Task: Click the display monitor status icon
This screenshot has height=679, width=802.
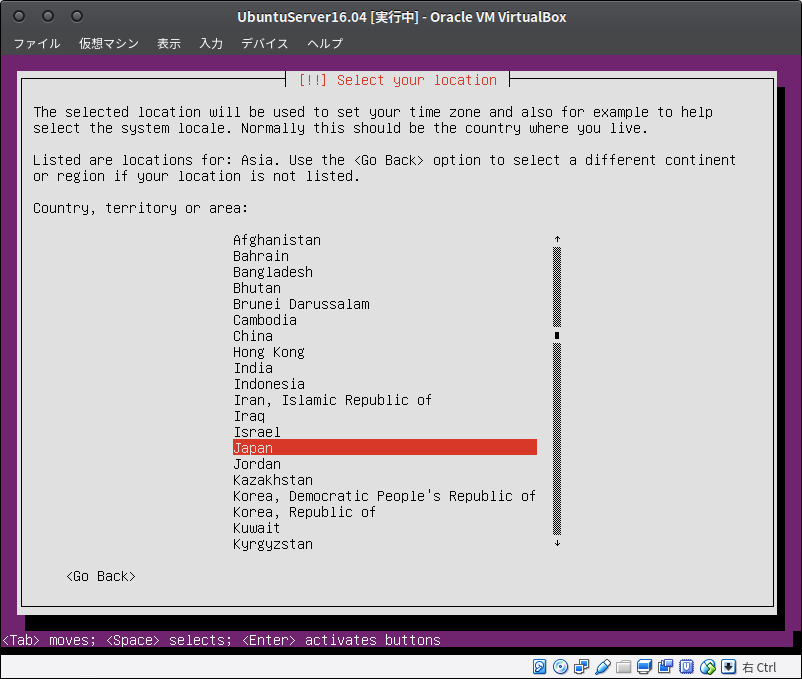Action: click(644, 667)
